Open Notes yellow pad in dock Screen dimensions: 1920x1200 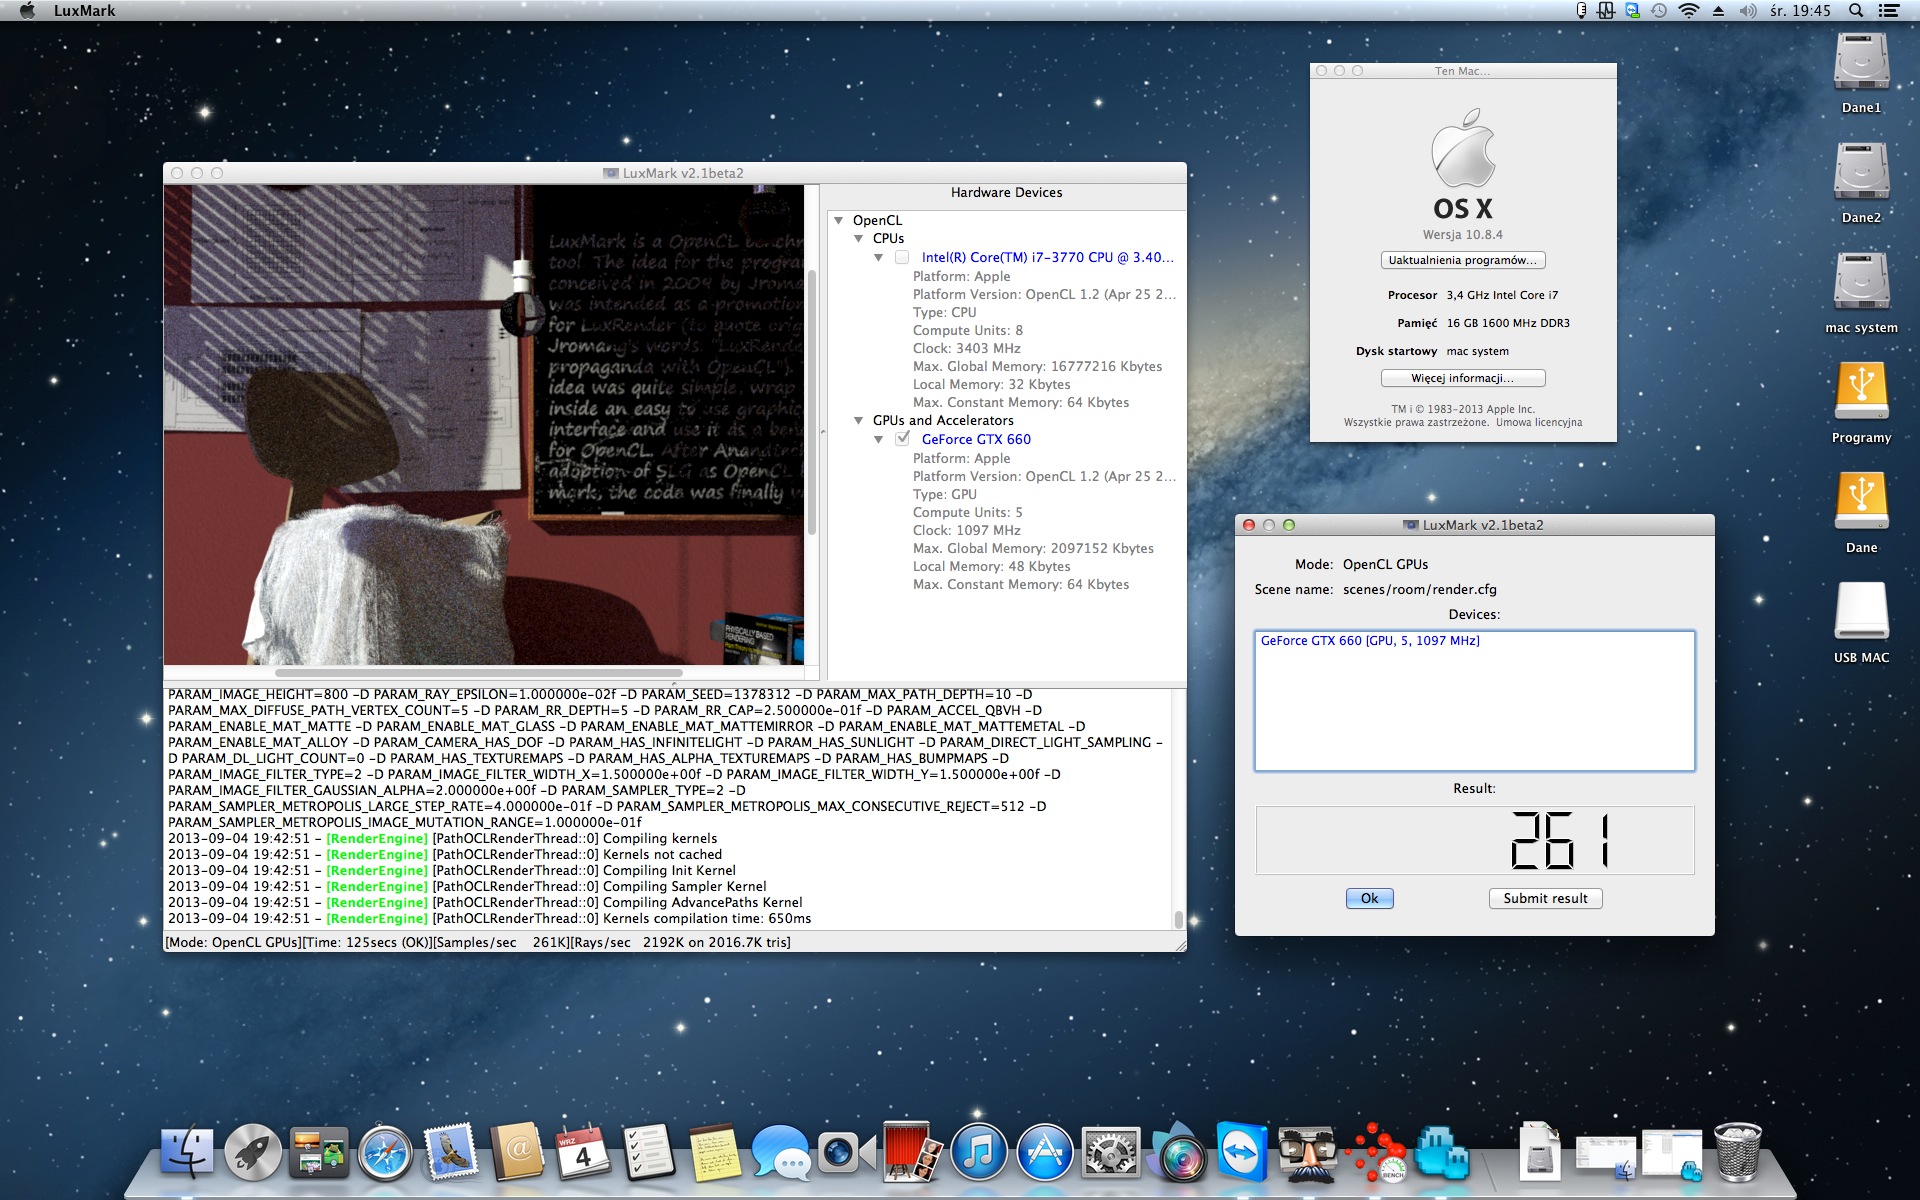715,1152
